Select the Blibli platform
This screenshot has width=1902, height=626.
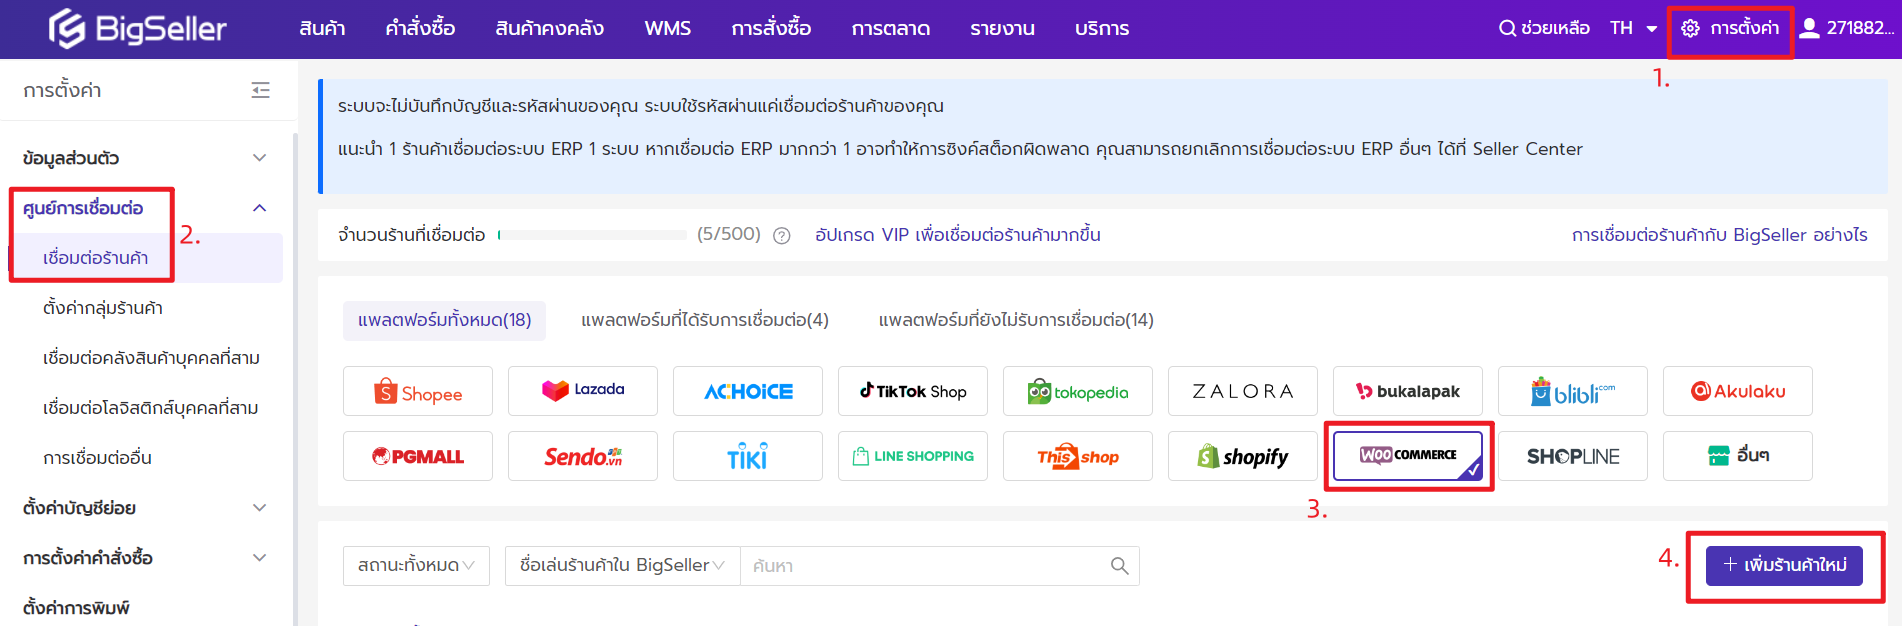(1573, 391)
